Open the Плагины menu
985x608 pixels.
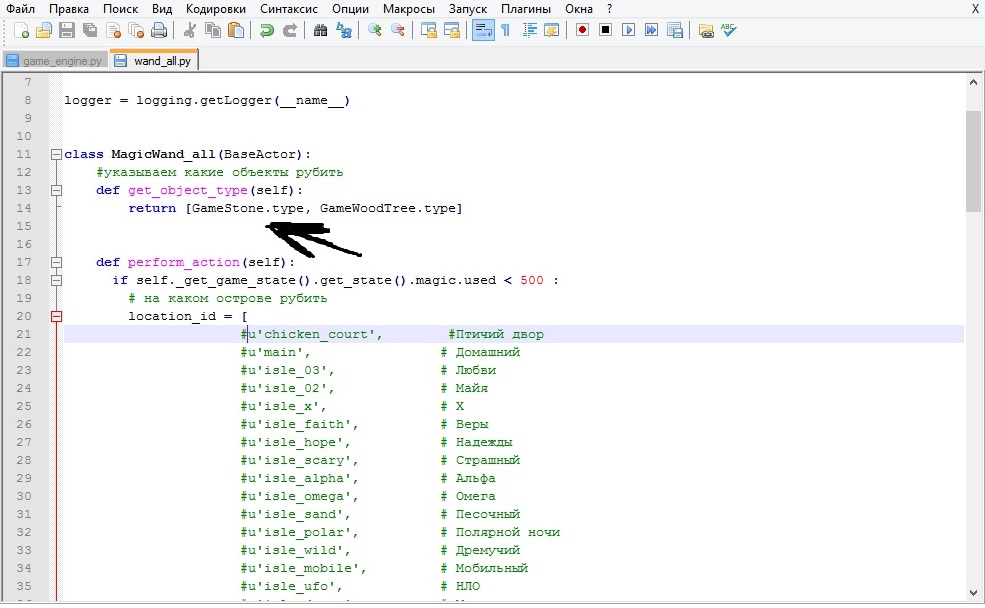point(526,9)
